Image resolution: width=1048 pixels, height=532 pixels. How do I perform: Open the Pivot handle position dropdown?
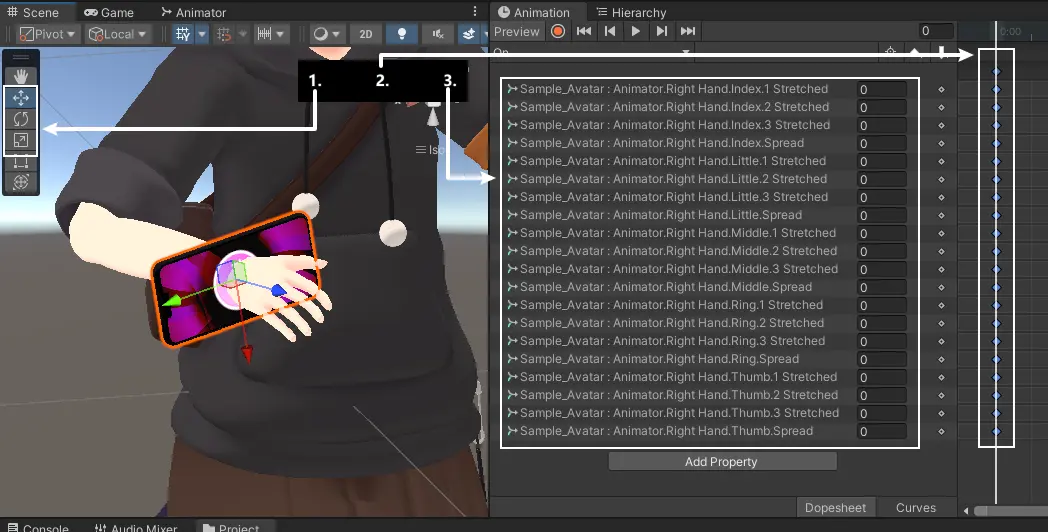pyautogui.click(x=46, y=34)
